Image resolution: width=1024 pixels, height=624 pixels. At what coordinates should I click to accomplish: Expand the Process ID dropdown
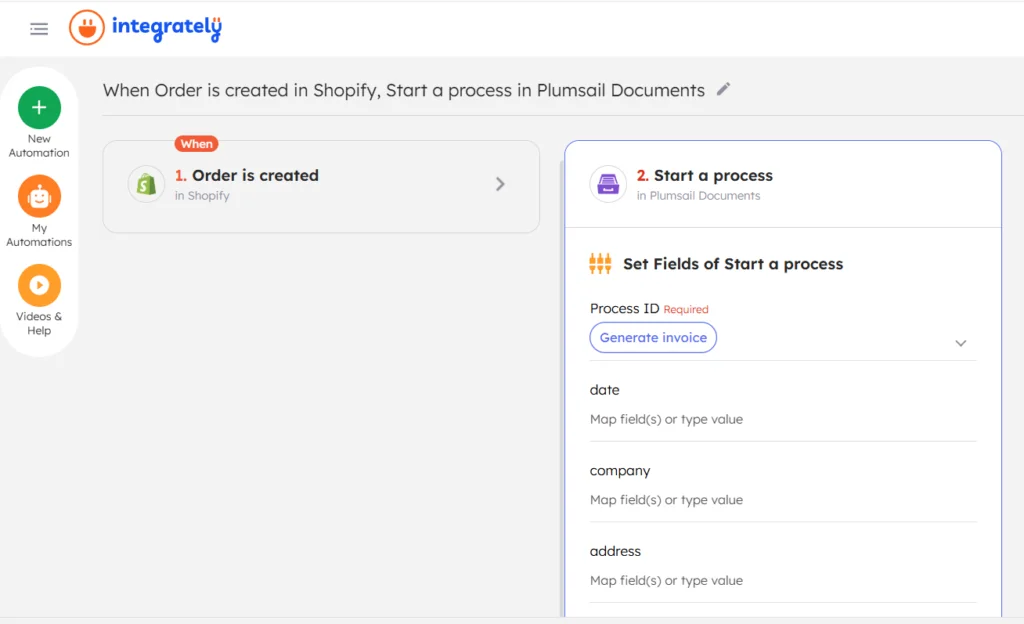click(x=960, y=342)
